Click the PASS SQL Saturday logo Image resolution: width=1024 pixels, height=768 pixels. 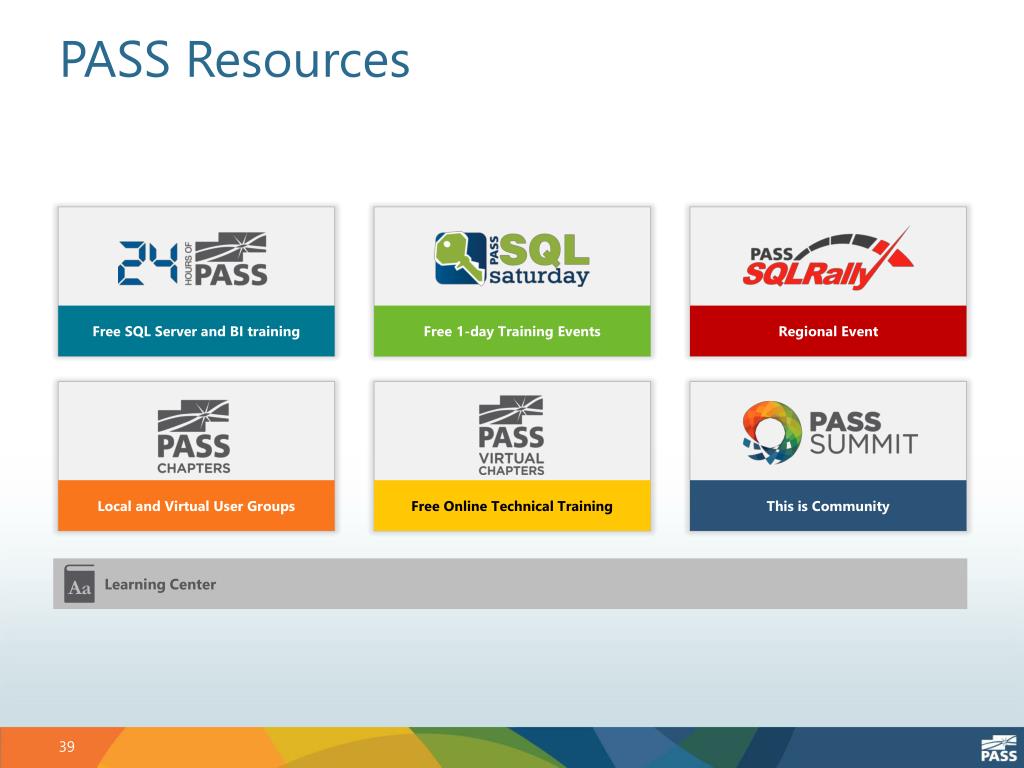point(512,259)
